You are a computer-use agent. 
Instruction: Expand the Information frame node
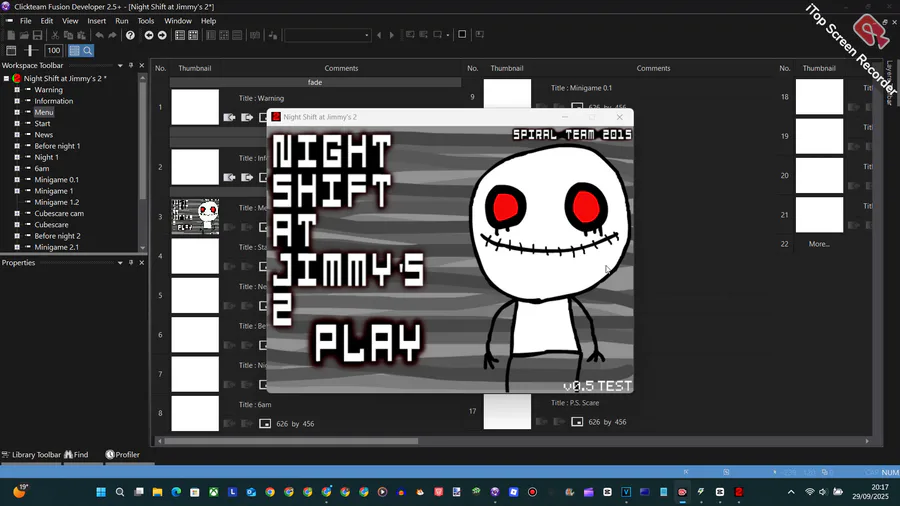click(x=17, y=101)
